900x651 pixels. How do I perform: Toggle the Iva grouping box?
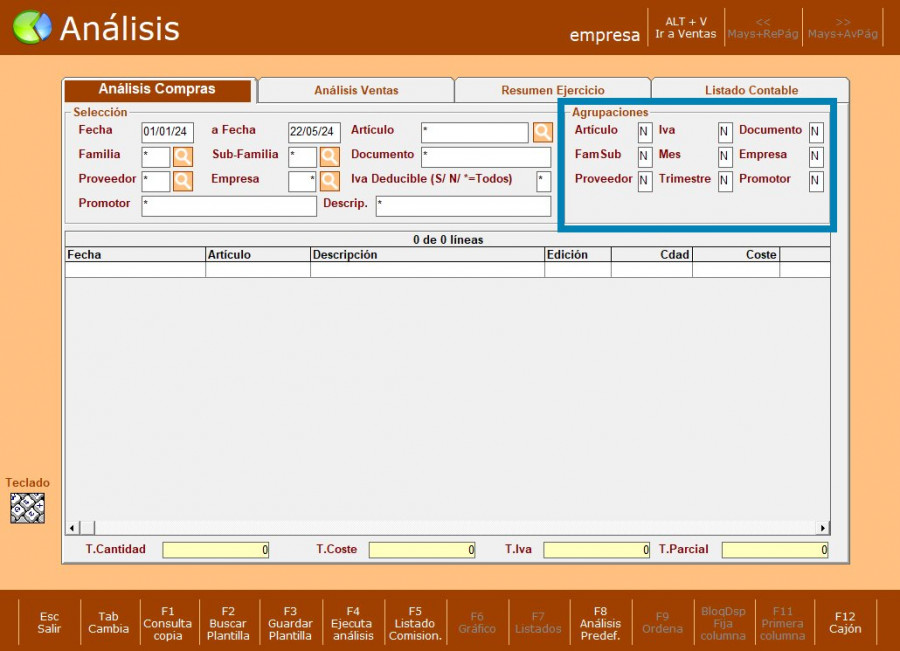pos(725,132)
